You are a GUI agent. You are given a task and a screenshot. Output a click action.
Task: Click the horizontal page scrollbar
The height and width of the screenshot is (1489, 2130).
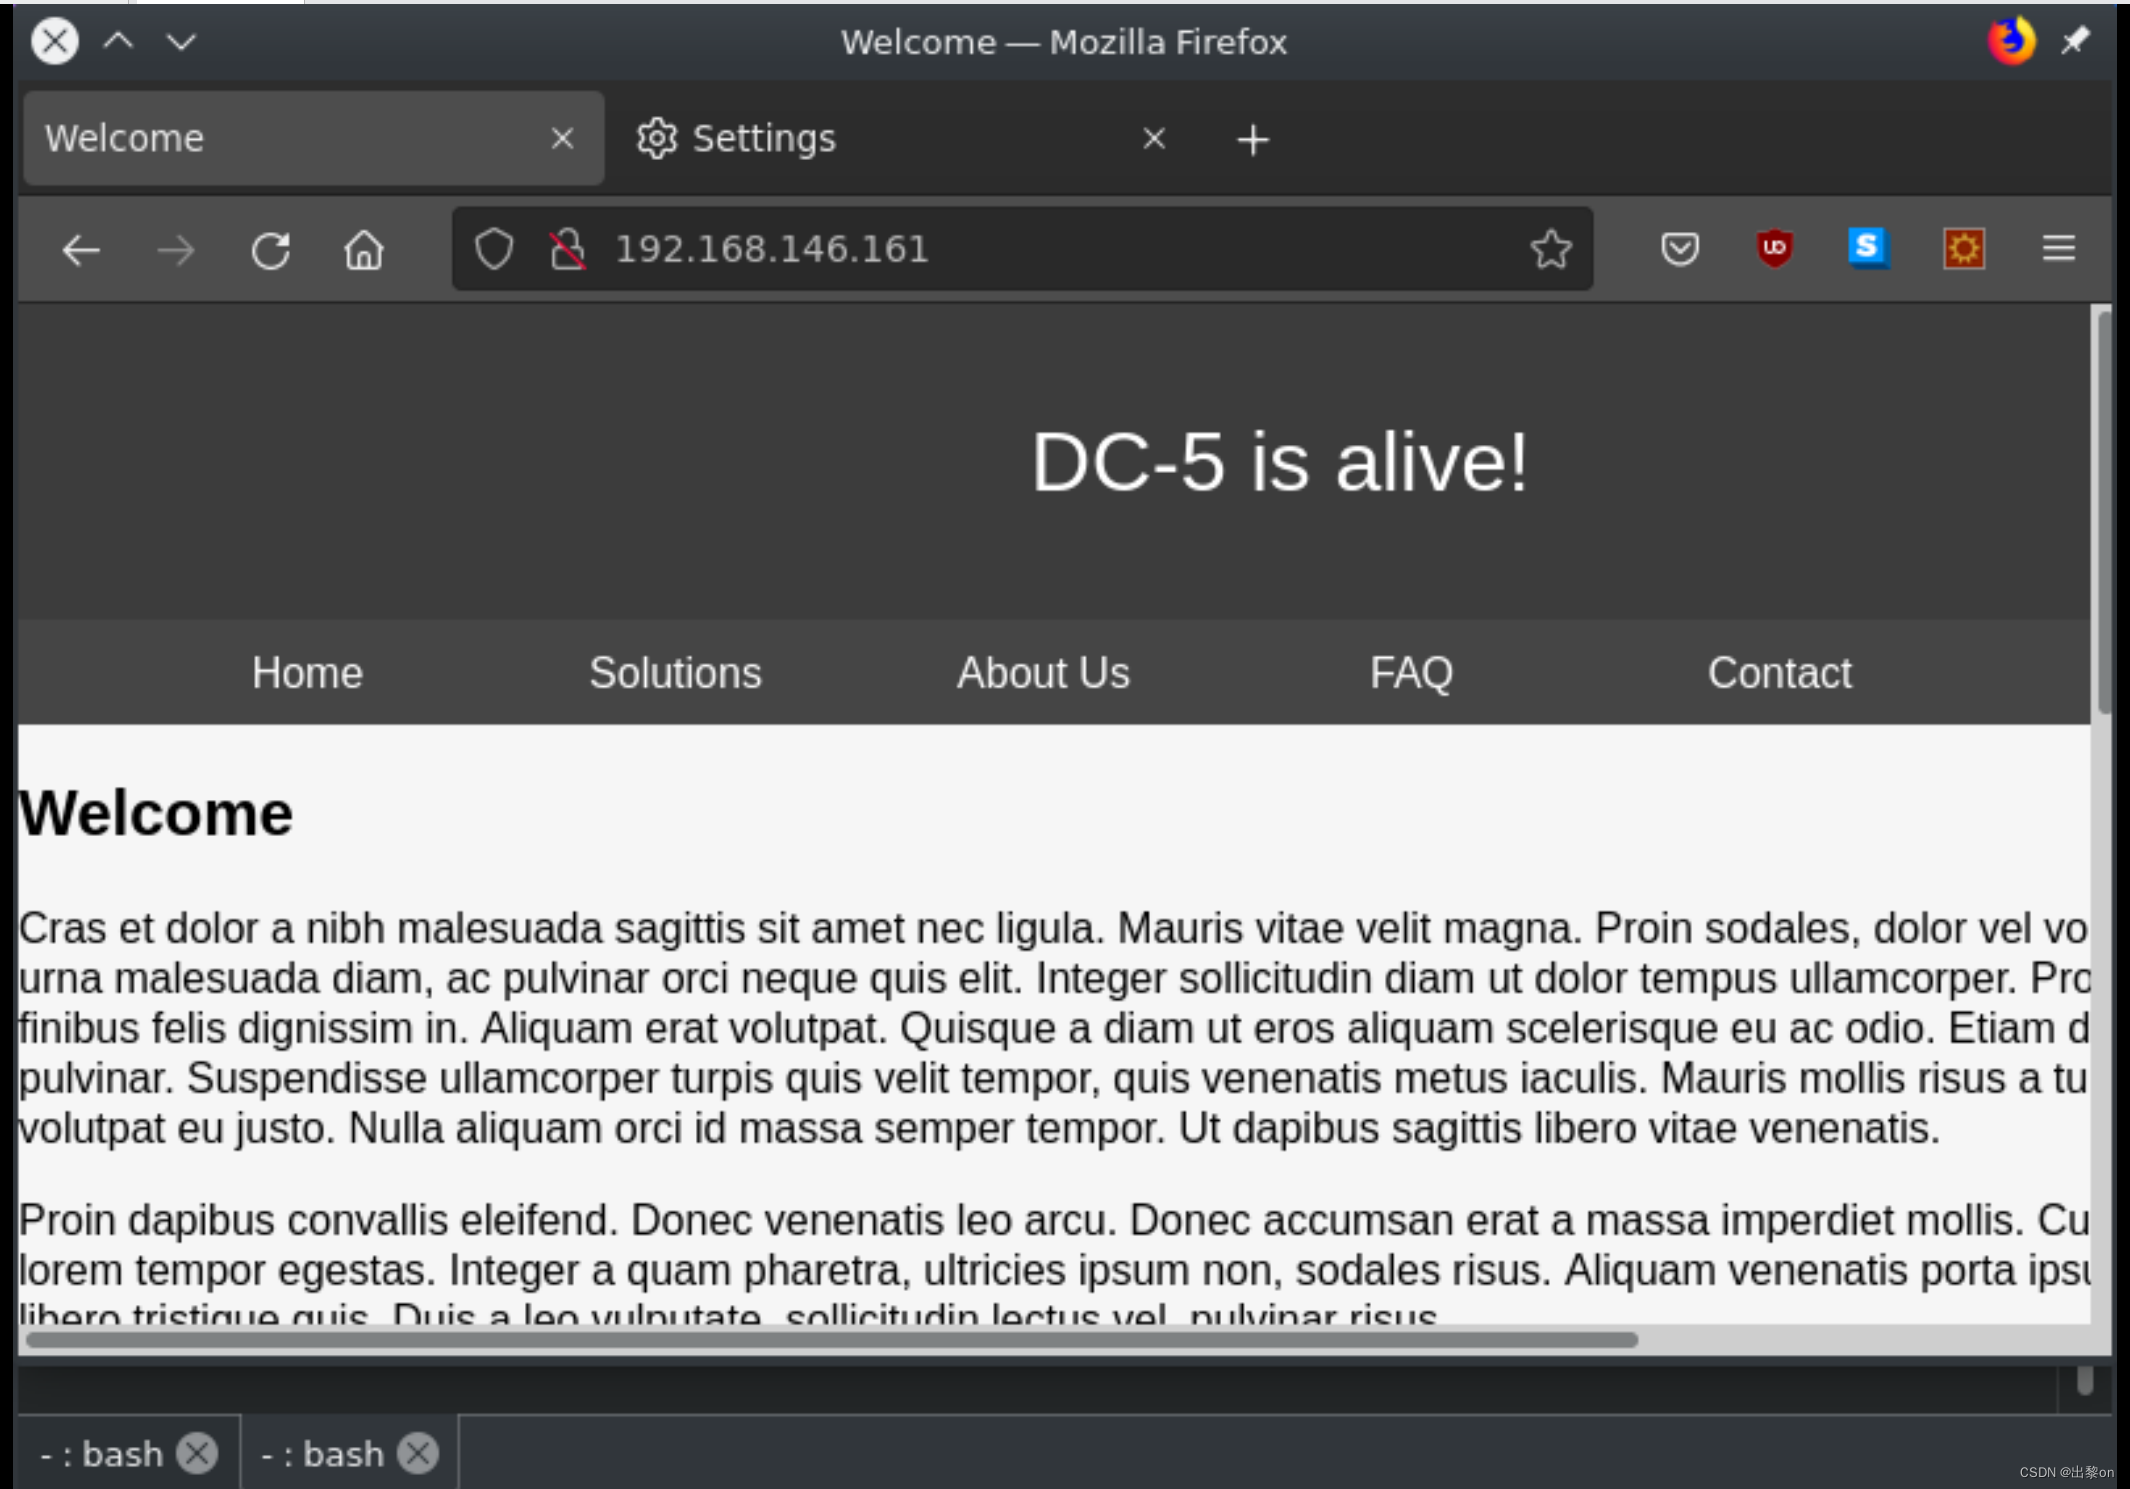830,1340
